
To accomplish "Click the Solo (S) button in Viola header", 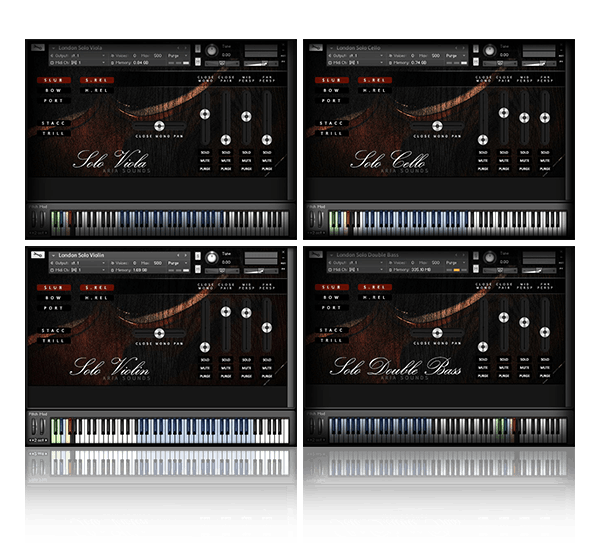I will [198, 49].
